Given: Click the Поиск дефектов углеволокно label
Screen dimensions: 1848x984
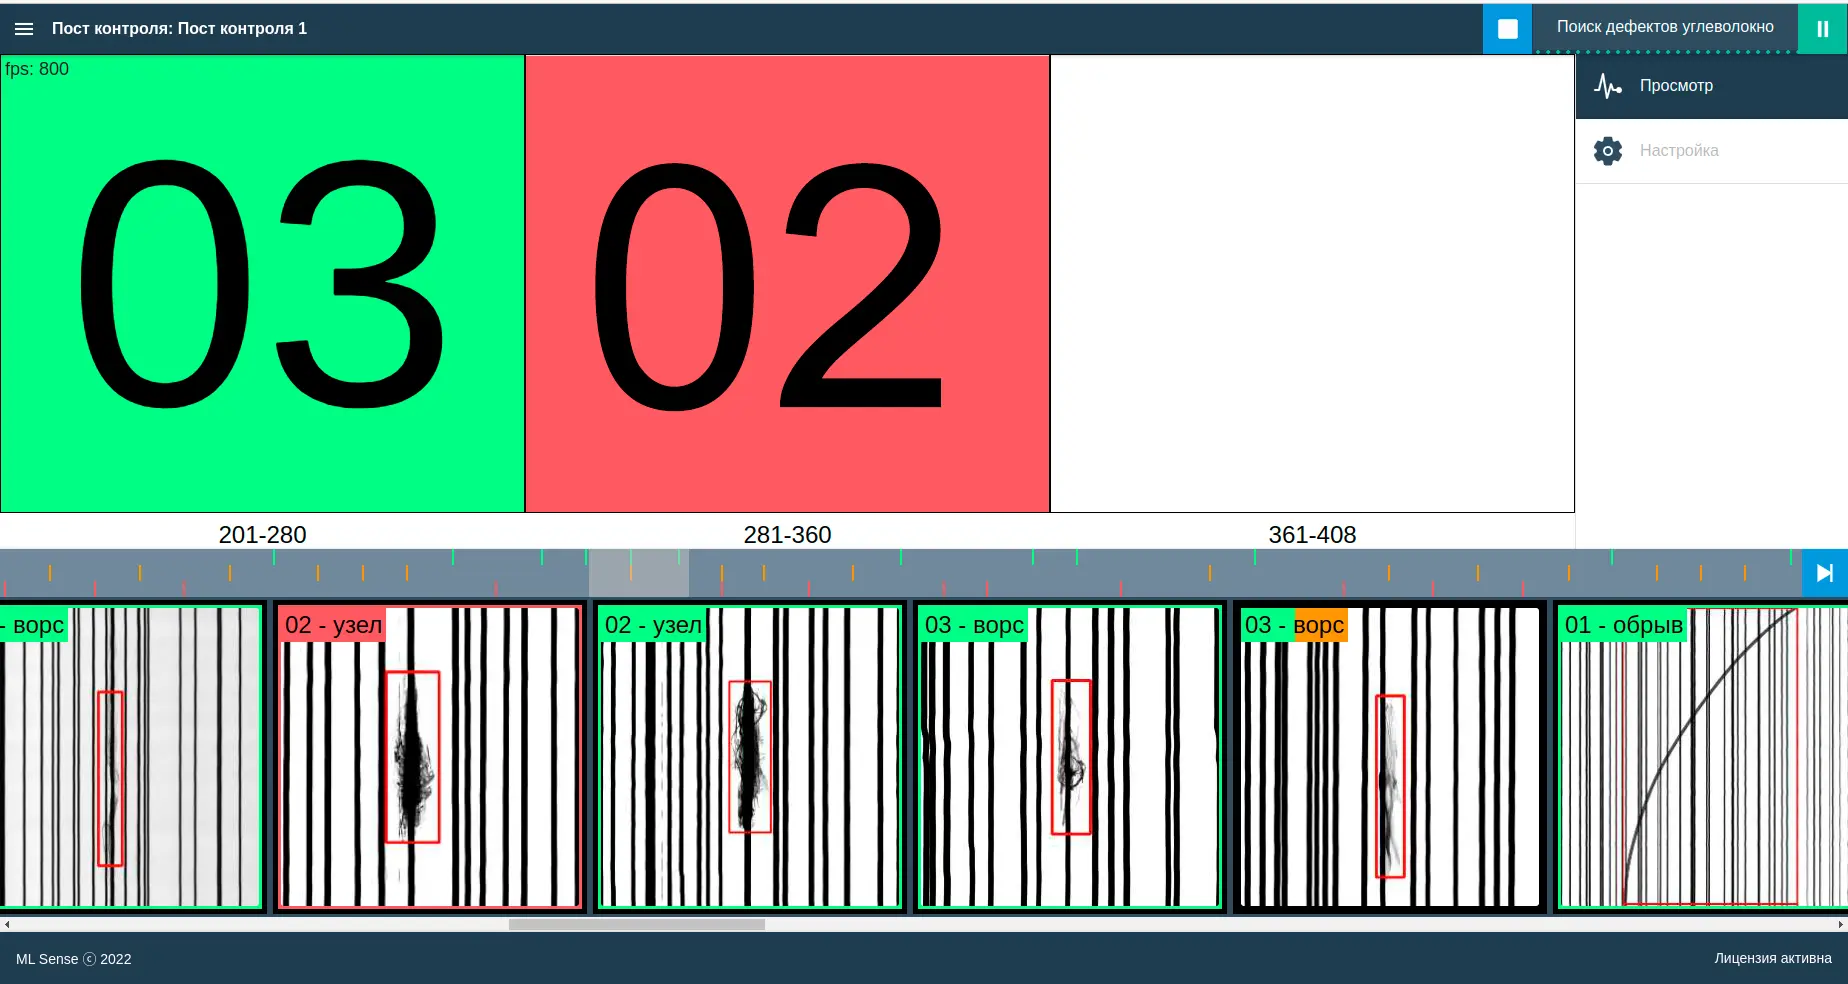Looking at the screenshot, I should [x=1665, y=27].
